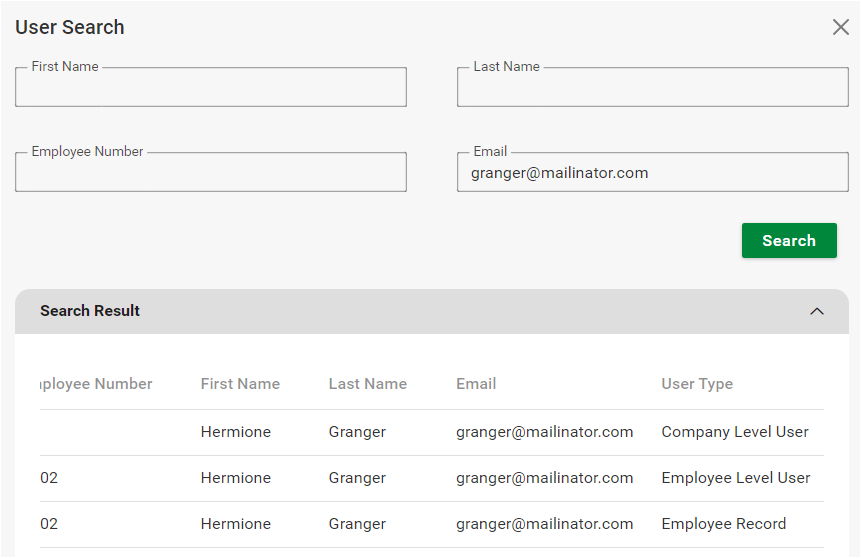Sort results by Email column header
This screenshot has width=861, height=558.
pyautogui.click(x=476, y=384)
